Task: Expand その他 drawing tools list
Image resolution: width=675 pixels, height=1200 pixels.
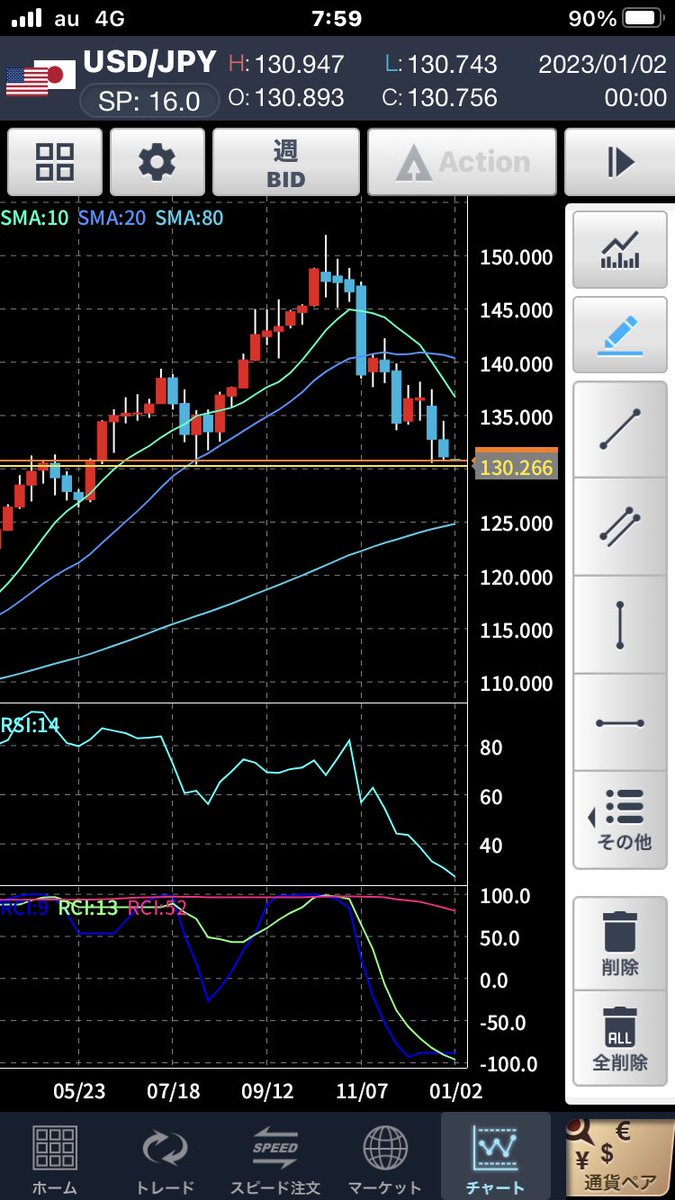Action: coord(620,820)
